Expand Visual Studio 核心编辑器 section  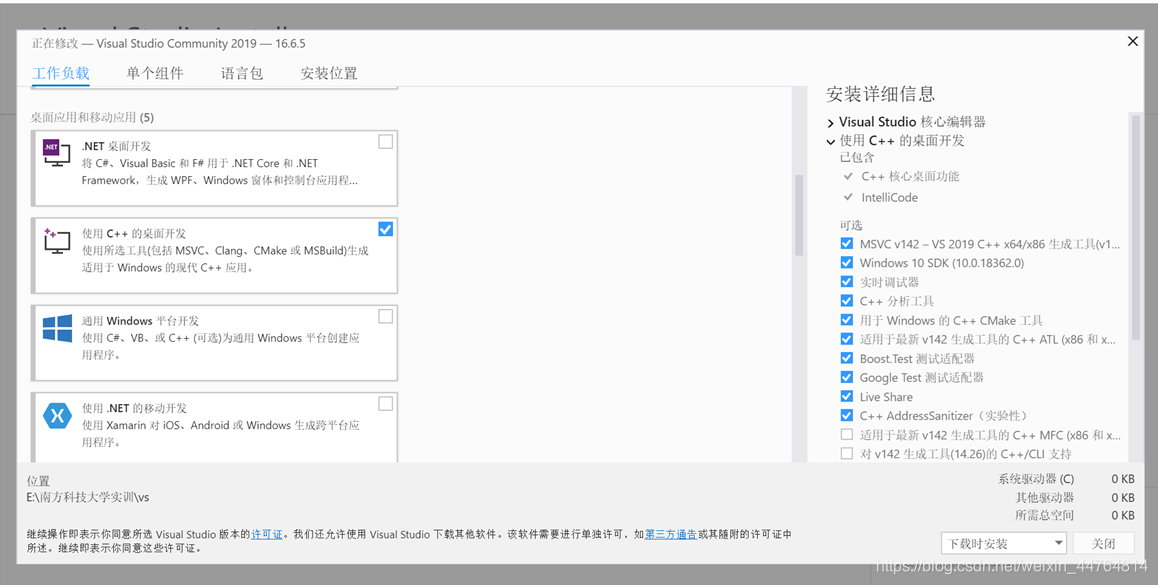[x=831, y=123]
